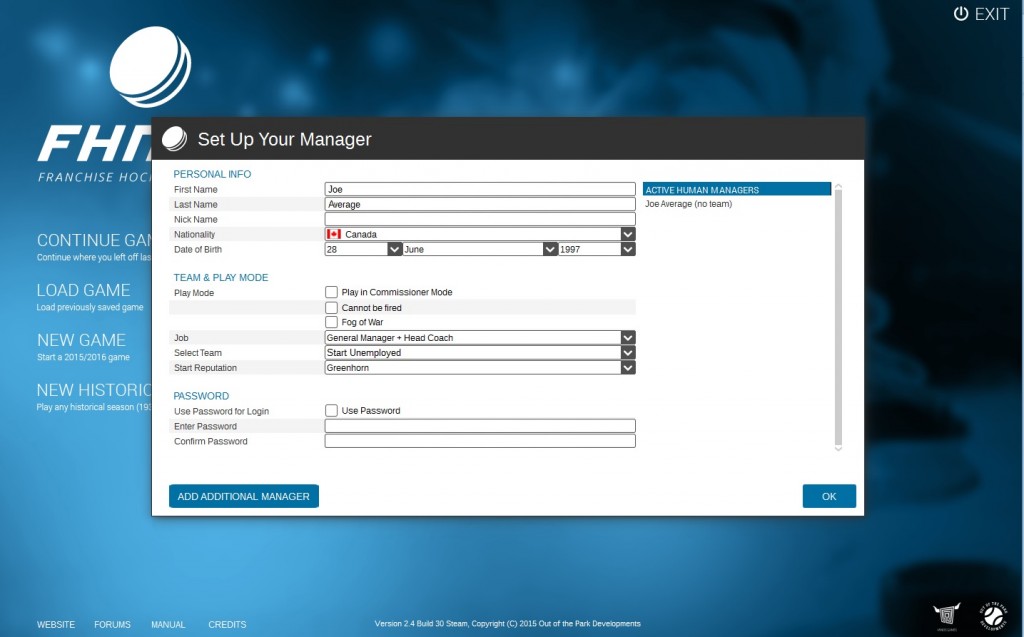Click the EXIT power icon
This screenshot has width=1024, height=637.
click(961, 14)
